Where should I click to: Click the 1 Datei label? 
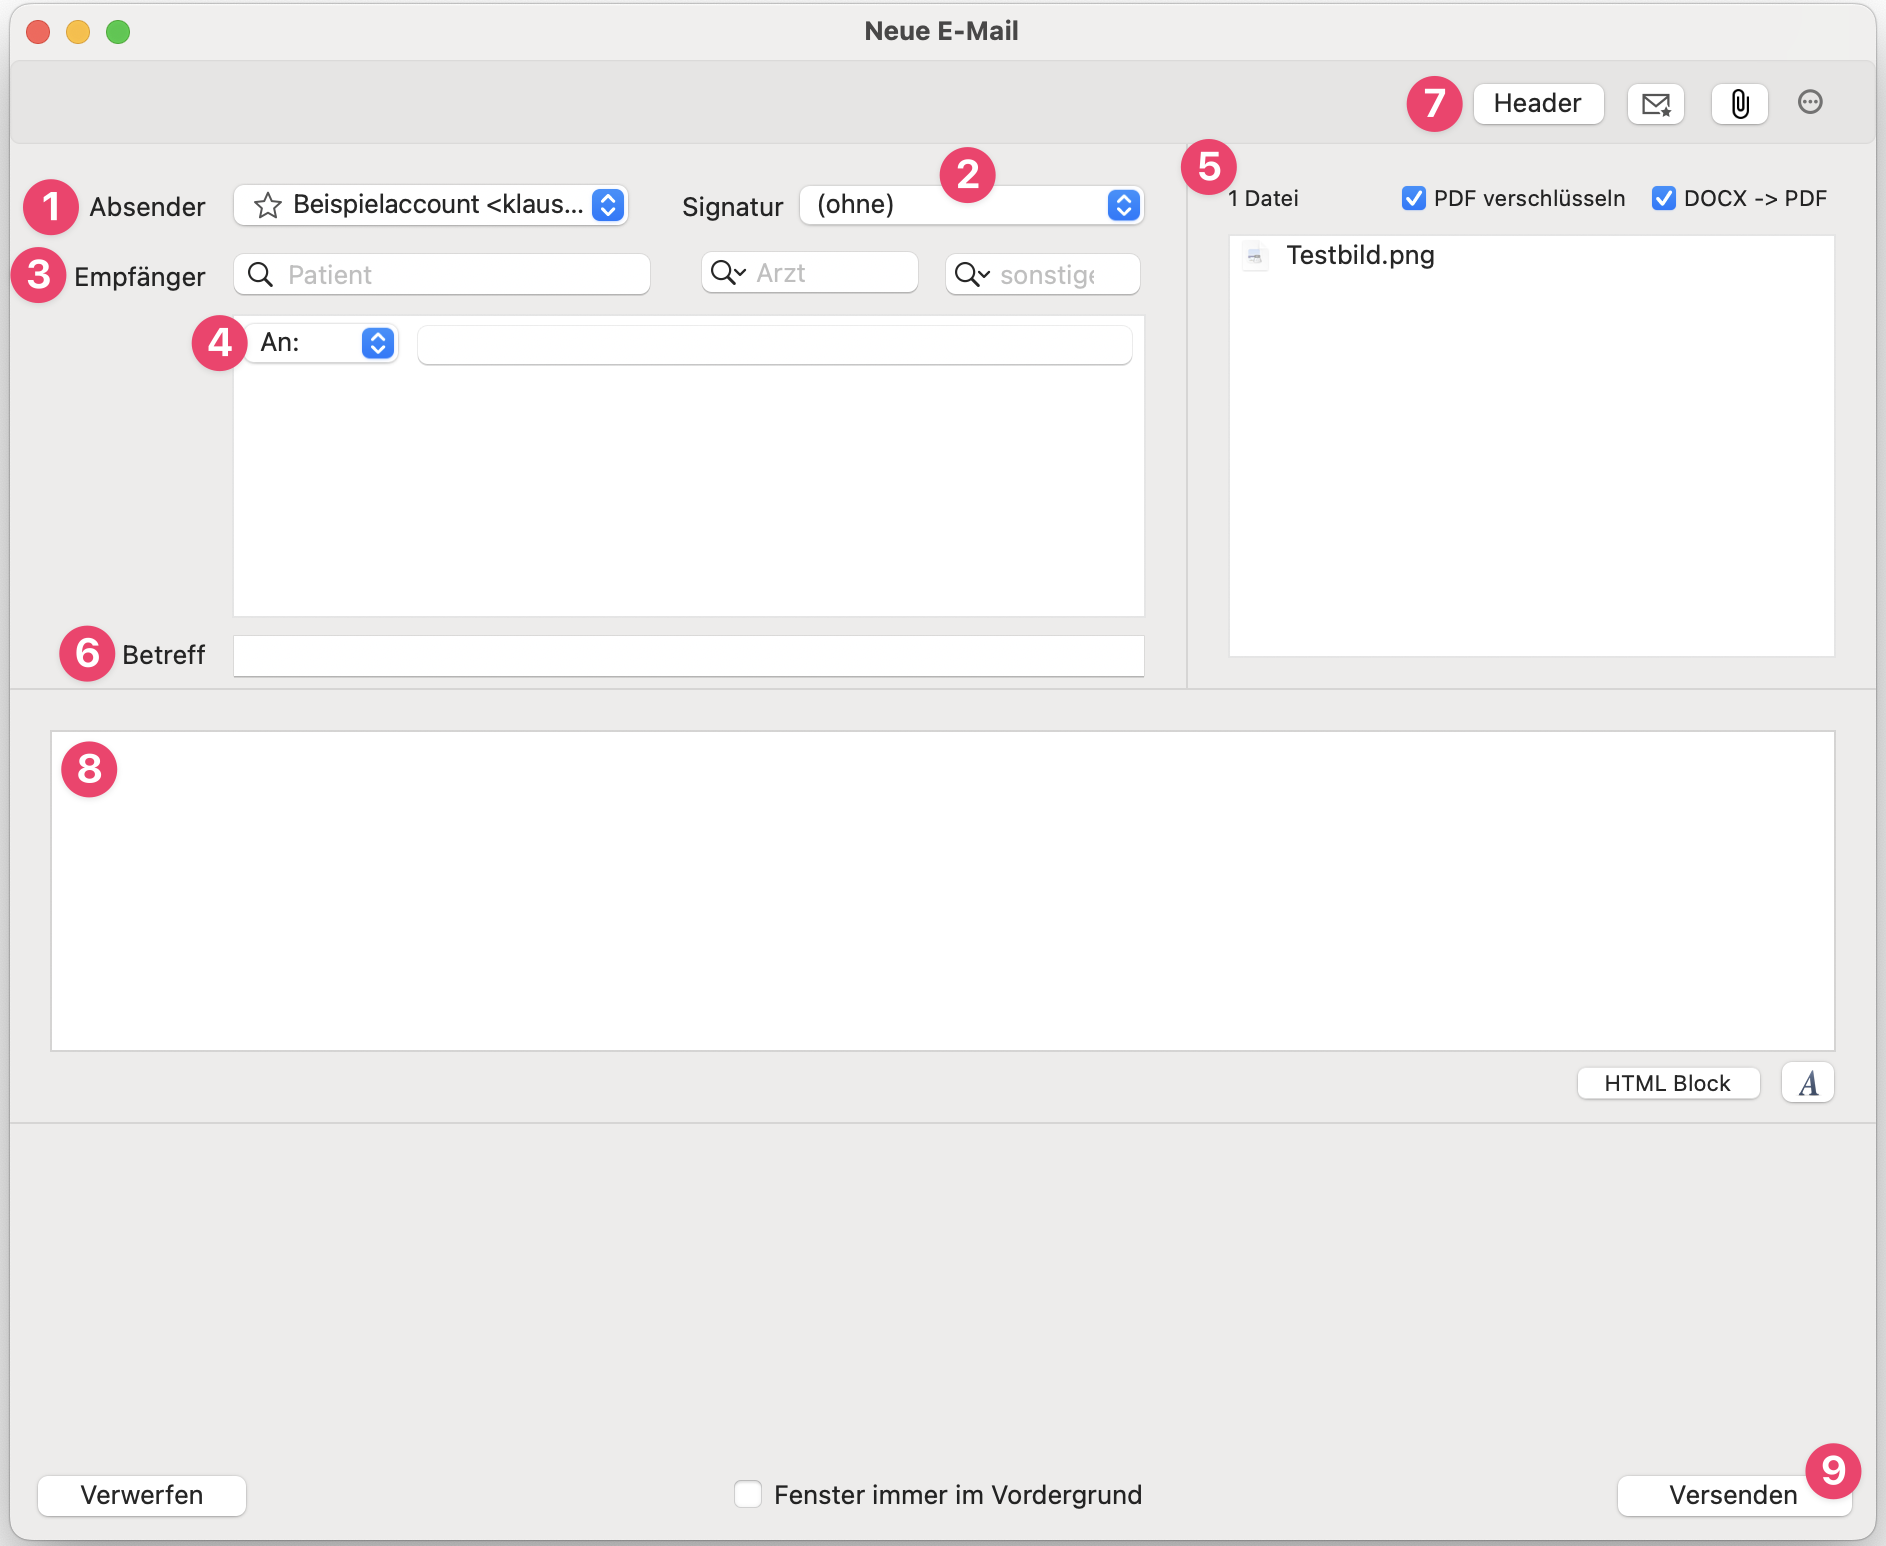(x=1263, y=198)
